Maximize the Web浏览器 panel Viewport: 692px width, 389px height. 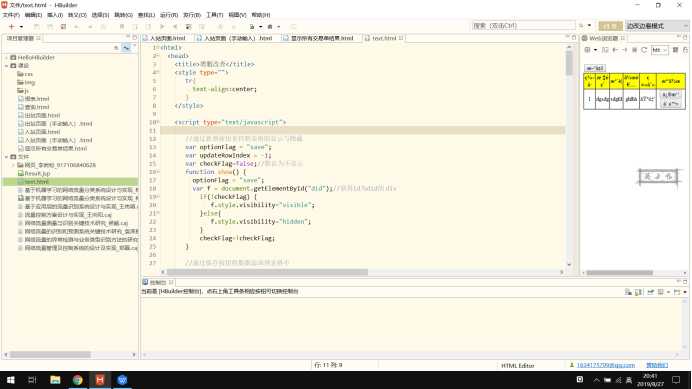pos(685,38)
